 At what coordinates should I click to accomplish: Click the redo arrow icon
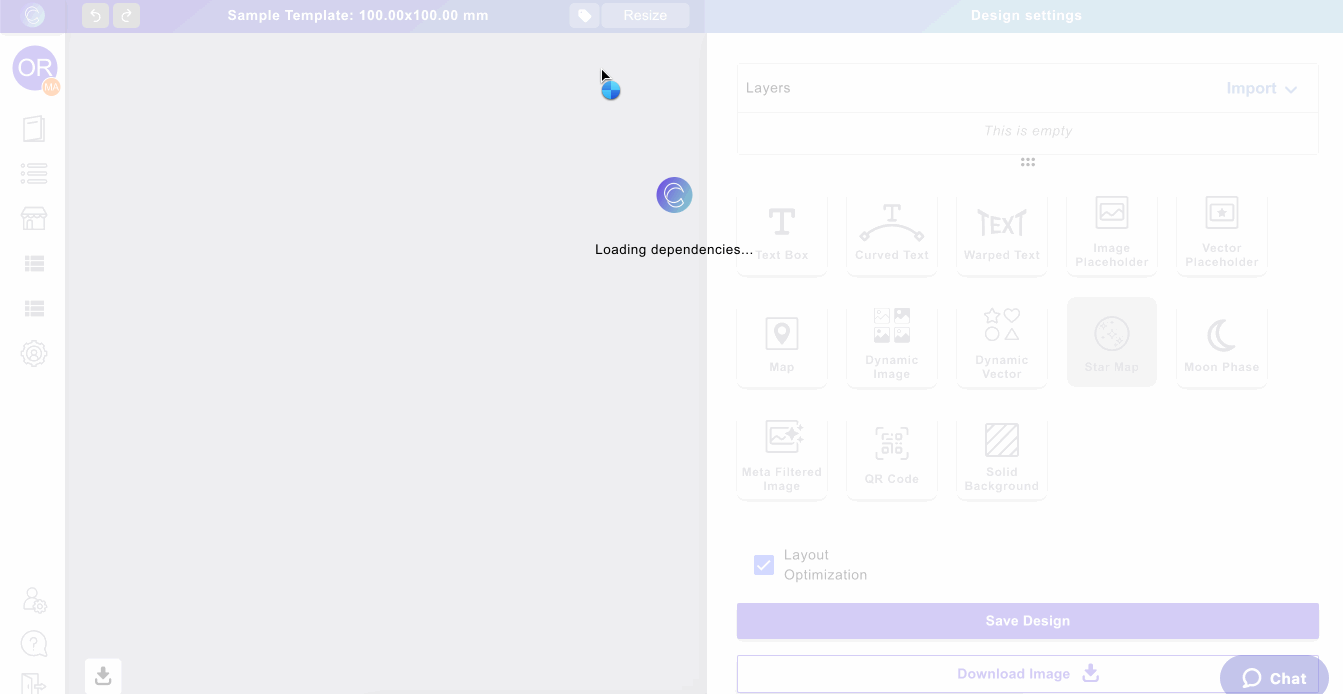click(x=127, y=16)
